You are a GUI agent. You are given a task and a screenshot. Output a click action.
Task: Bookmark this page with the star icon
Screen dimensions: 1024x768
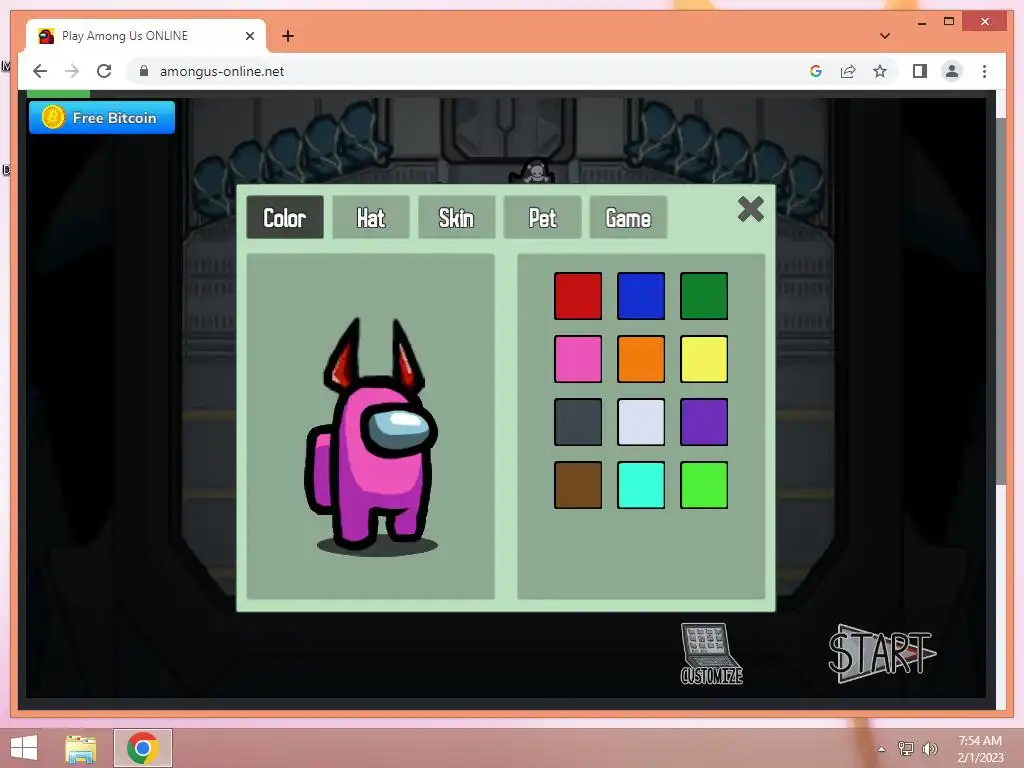[880, 71]
